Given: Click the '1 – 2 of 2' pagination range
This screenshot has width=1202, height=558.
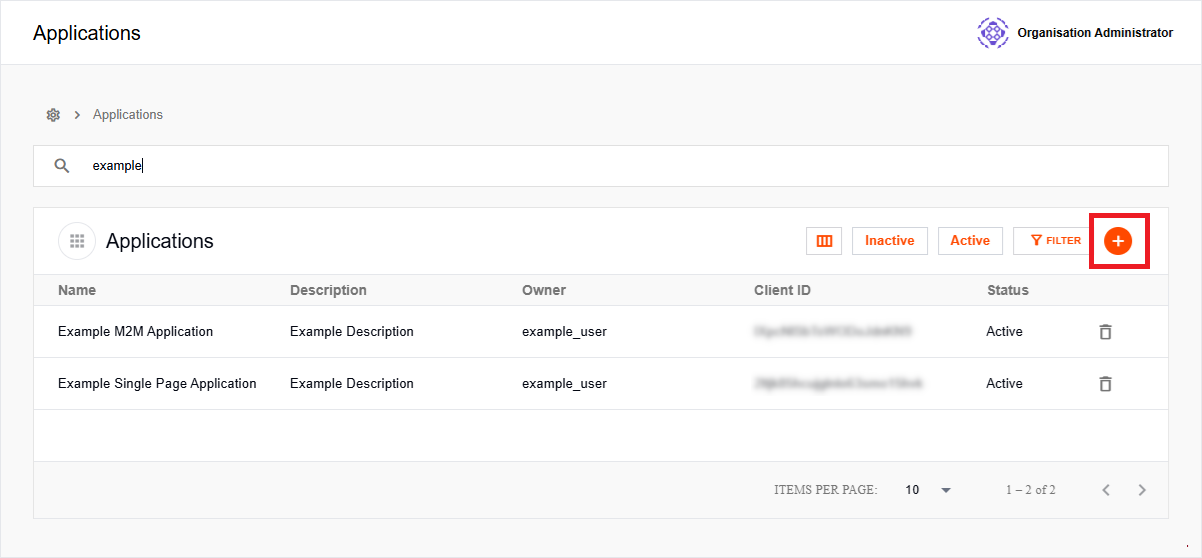Looking at the screenshot, I should pos(1031,490).
